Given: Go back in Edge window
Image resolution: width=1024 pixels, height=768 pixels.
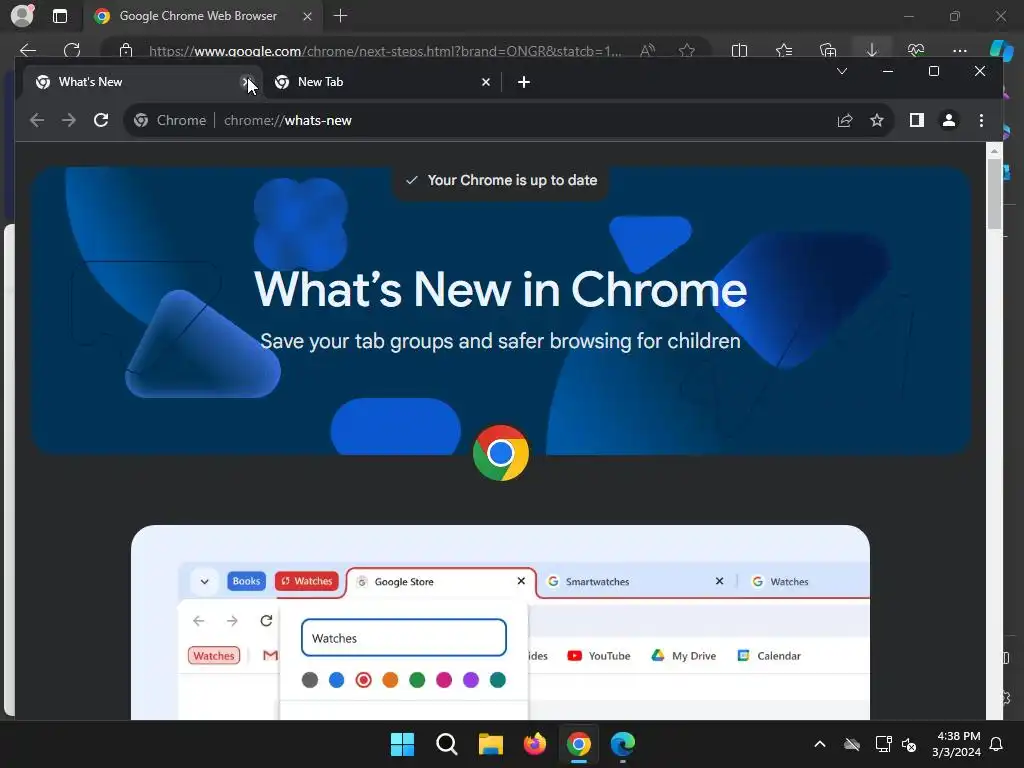Looking at the screenshot, I should 27,50.
